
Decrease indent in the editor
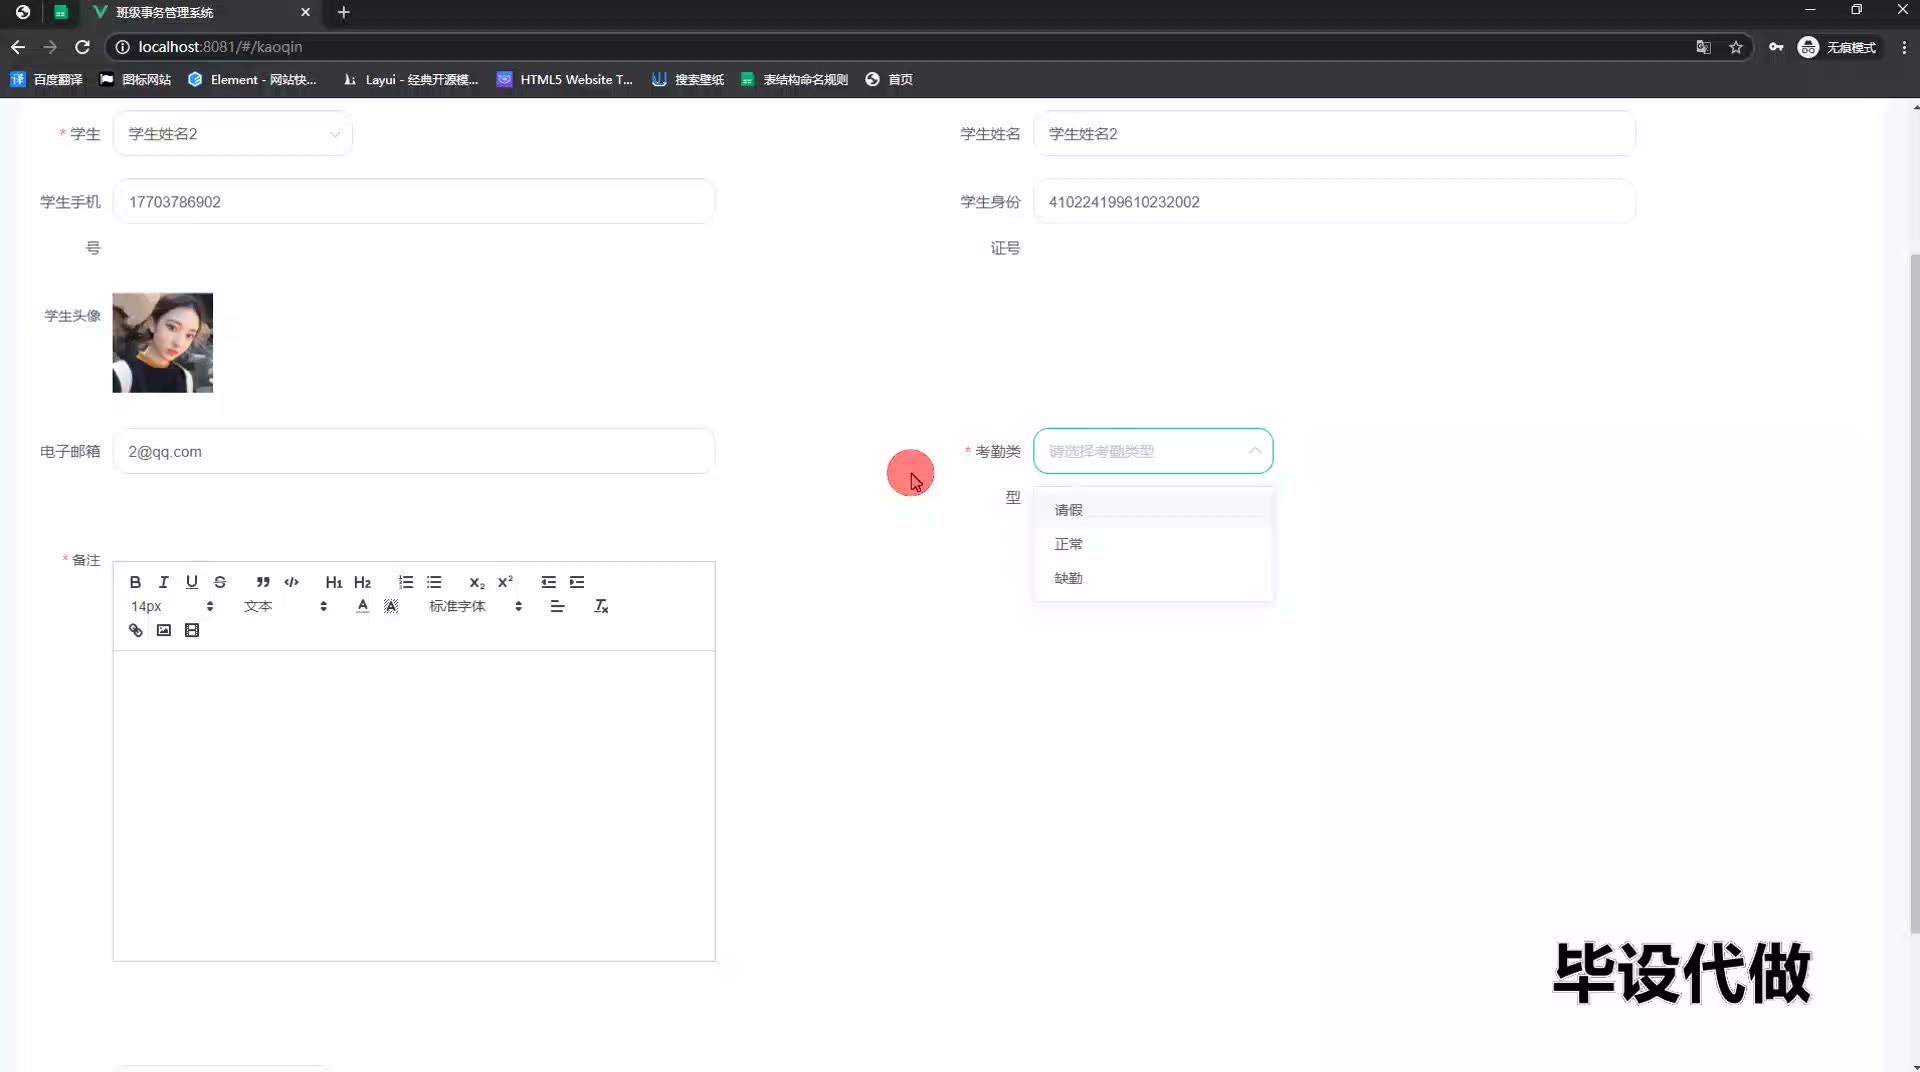coord(548,582)
